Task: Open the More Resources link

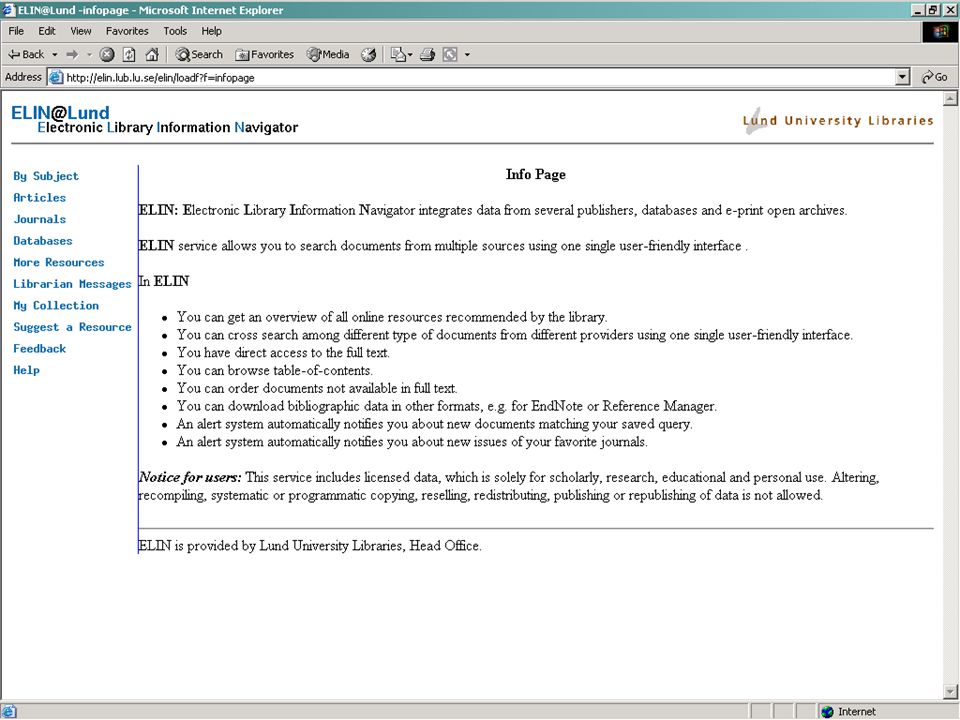Action: [59, 262]
